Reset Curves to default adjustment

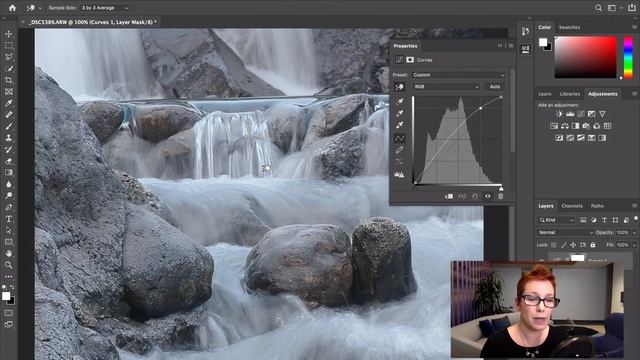(x=475, y=196)
